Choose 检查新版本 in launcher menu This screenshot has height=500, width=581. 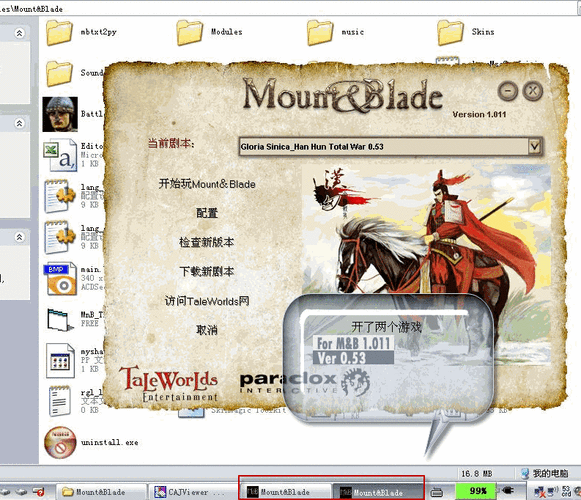click(x=207, y=242)
